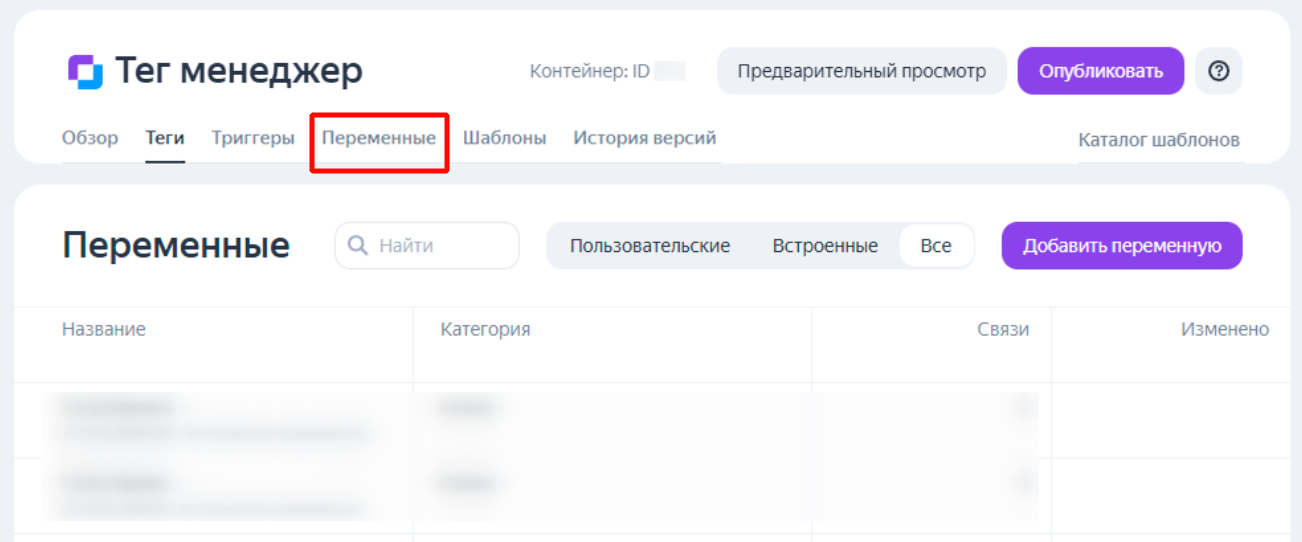Open the Каталог шаблонов link
Viewport: 1302px width, 542px height.
[x=1159, y=140]
